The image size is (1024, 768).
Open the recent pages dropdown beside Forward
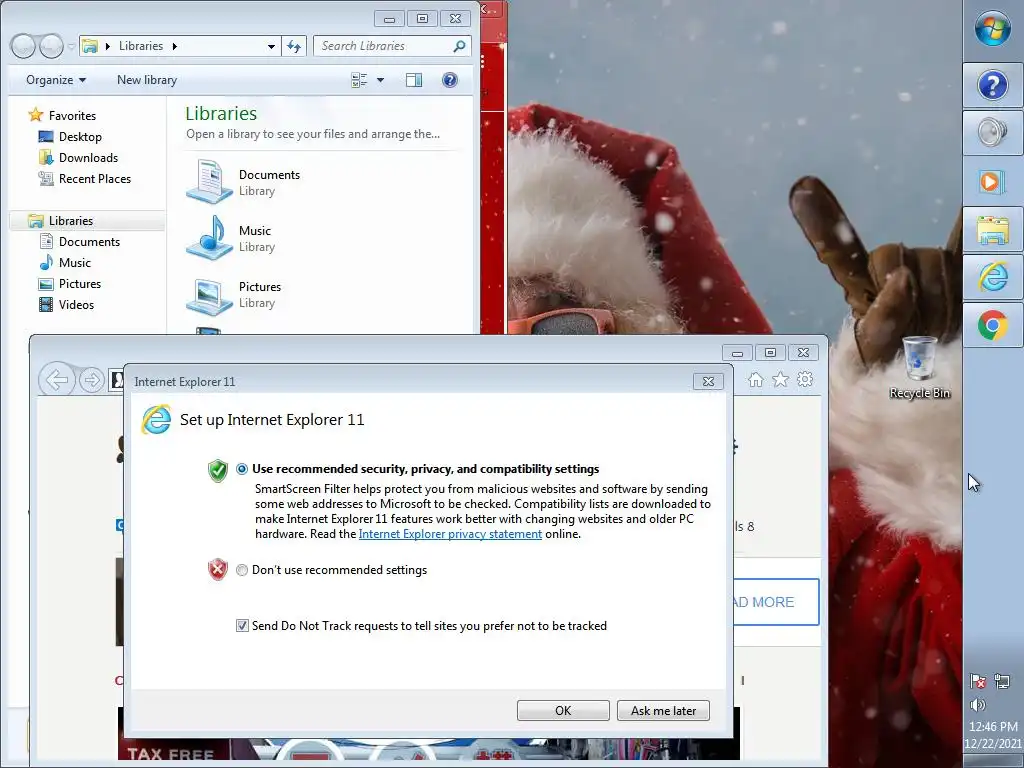pyautogui.click(x=71, y=46)
